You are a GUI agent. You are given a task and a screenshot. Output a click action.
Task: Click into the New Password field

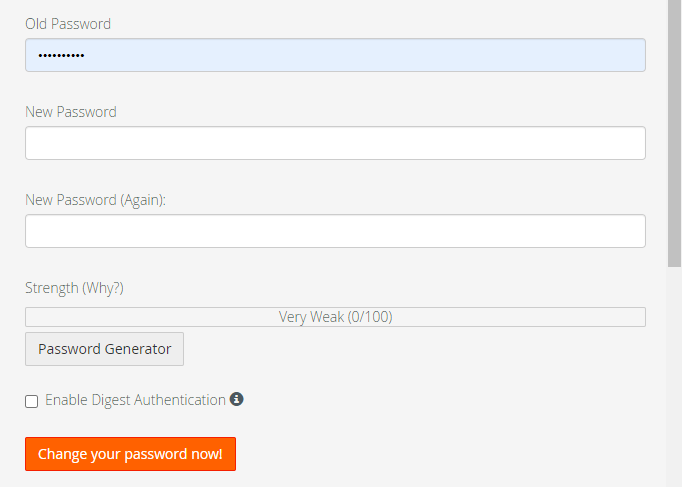pyautogui.click(x=335, y=143)
